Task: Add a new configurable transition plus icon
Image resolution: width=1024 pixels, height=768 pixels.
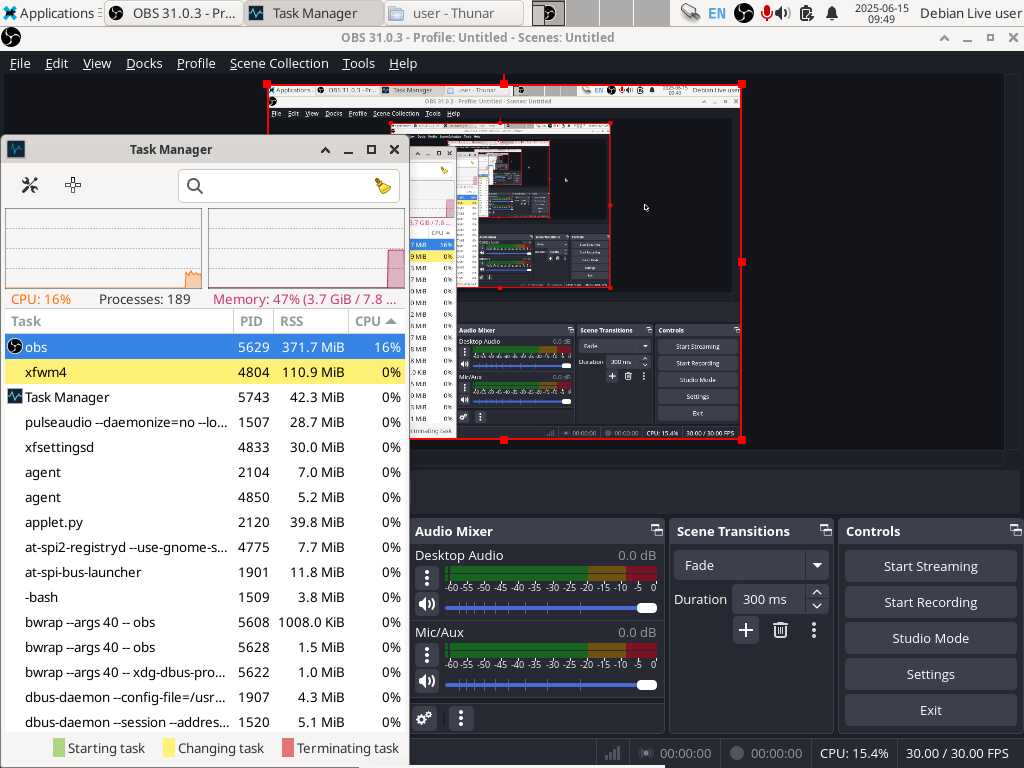Action: coord(746,630)
